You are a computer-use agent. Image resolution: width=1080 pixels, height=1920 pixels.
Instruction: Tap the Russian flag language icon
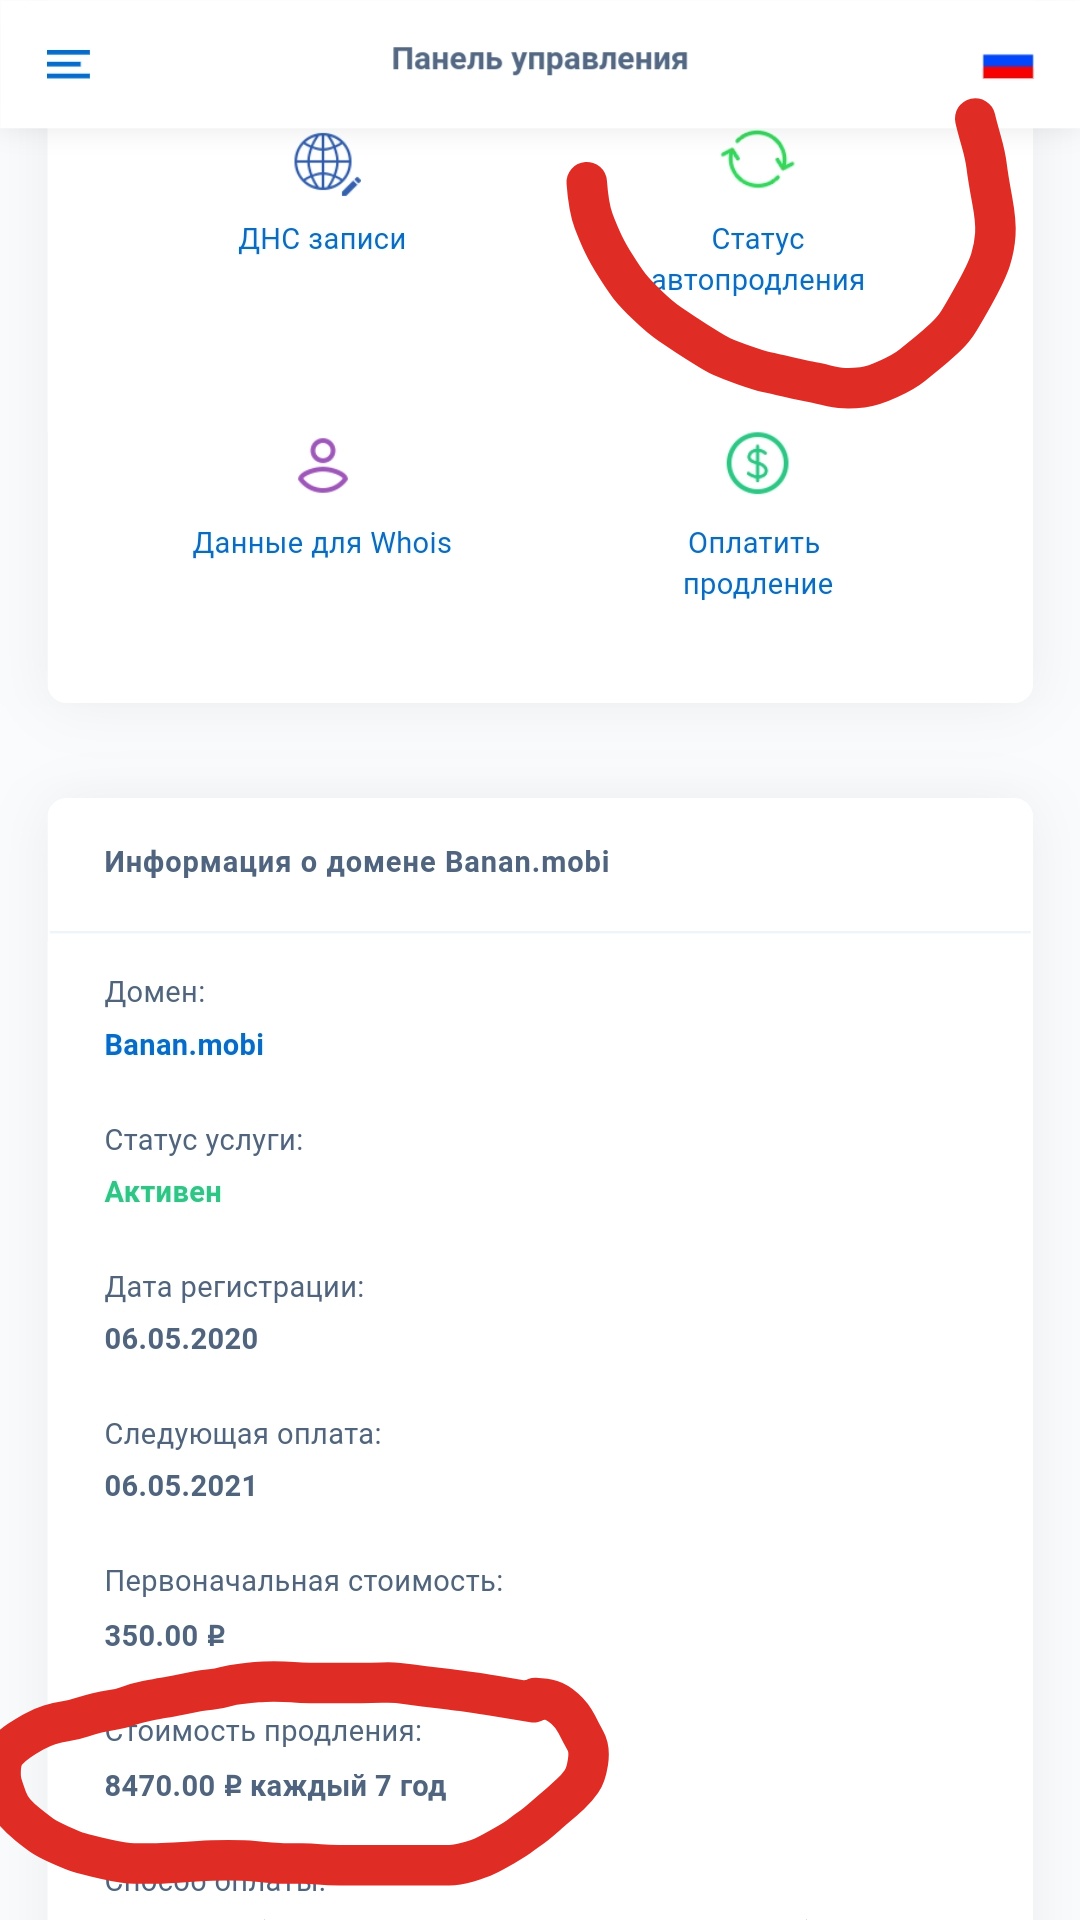tap(1007, 66)
